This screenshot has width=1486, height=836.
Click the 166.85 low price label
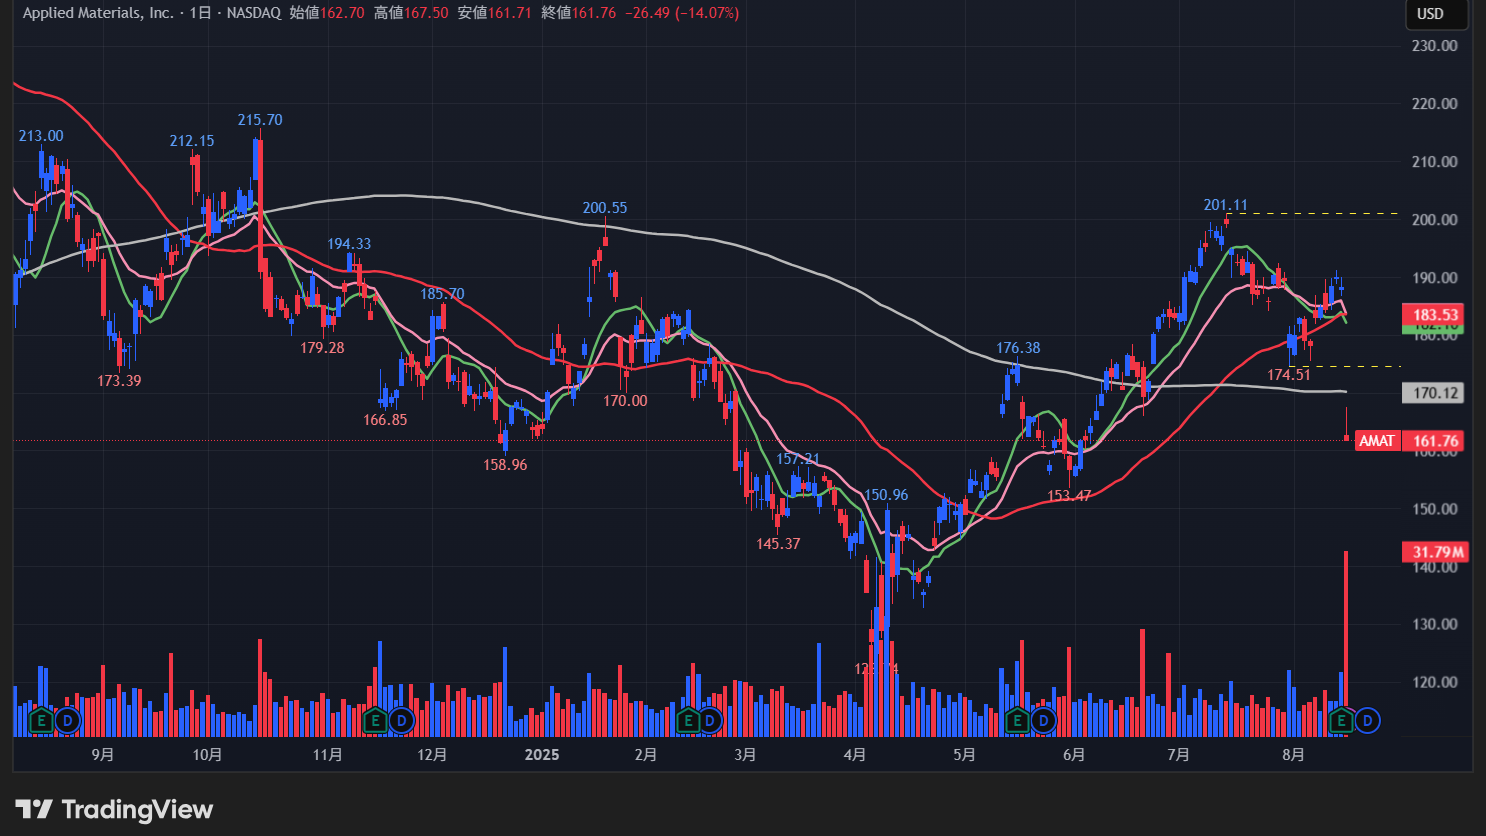click(385, 420)
